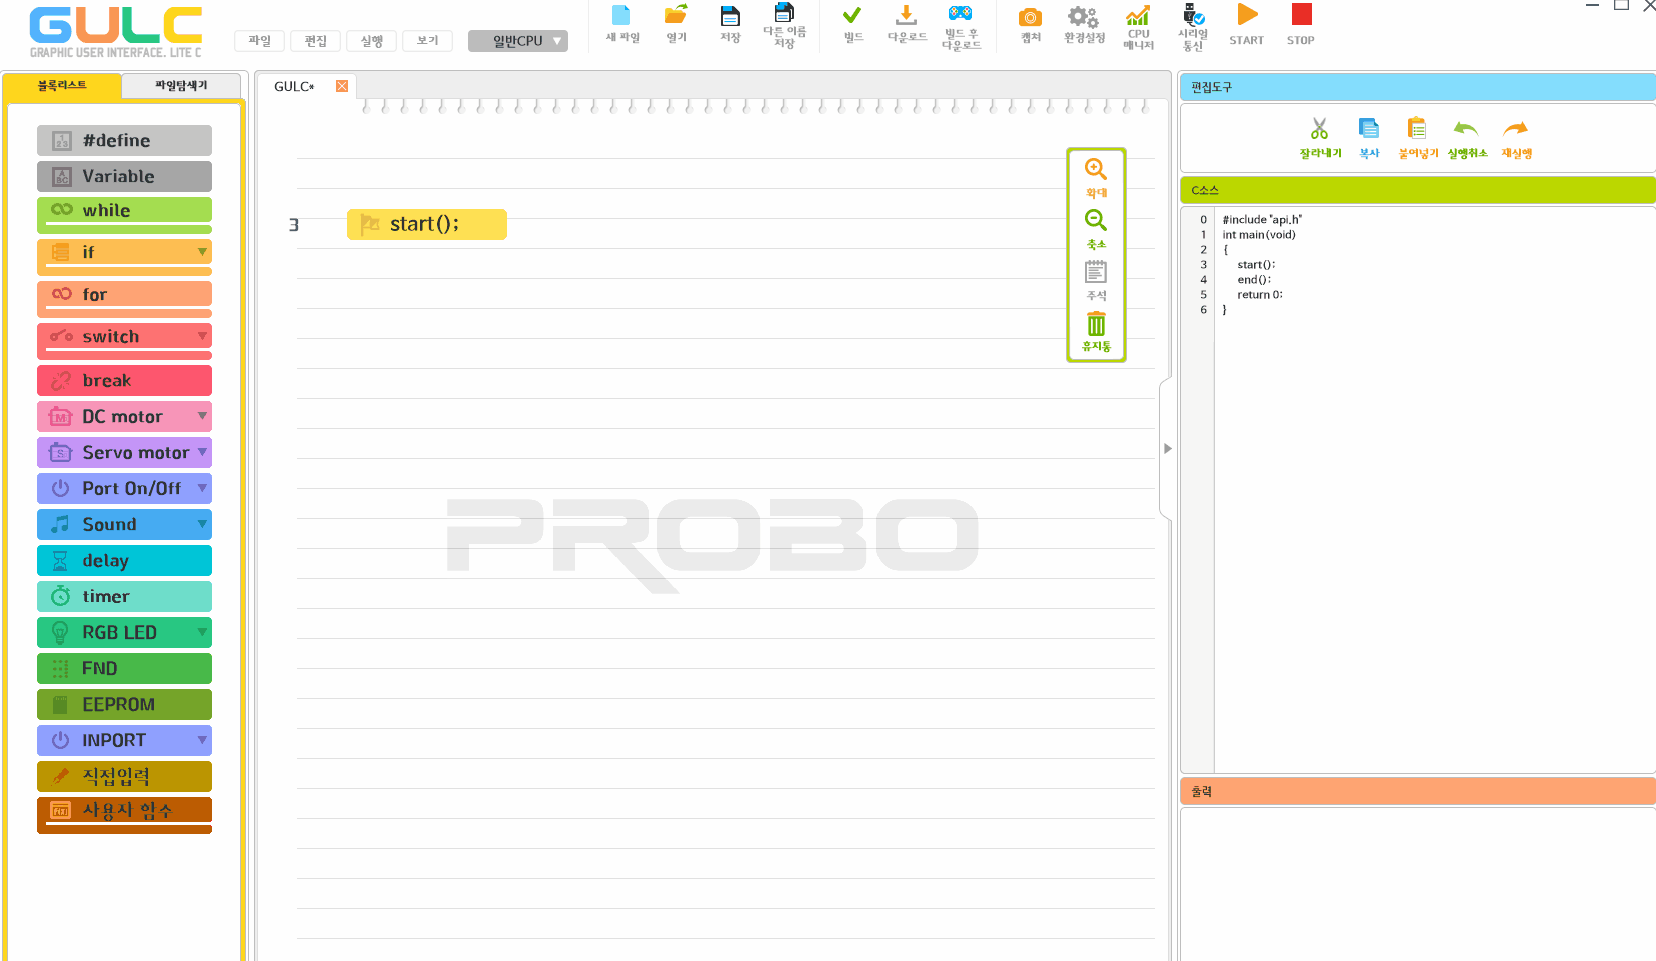This screenshot has width=1656, height=961.
Task: Take a screenshot with the 캡처 camera icon
Action: 1030,25
